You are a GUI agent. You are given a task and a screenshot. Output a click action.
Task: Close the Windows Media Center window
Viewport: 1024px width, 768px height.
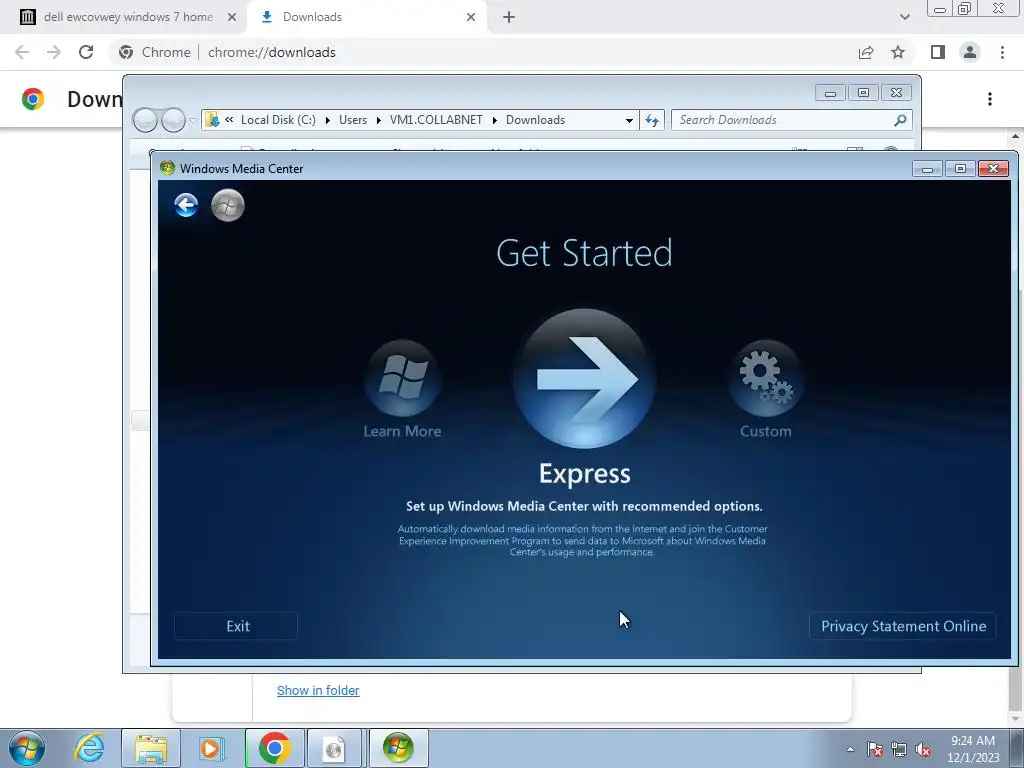(993, 168)
